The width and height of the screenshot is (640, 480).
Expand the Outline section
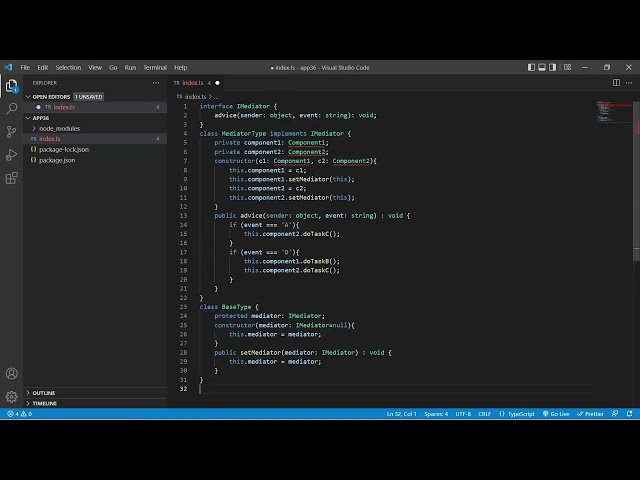(28, 393)
